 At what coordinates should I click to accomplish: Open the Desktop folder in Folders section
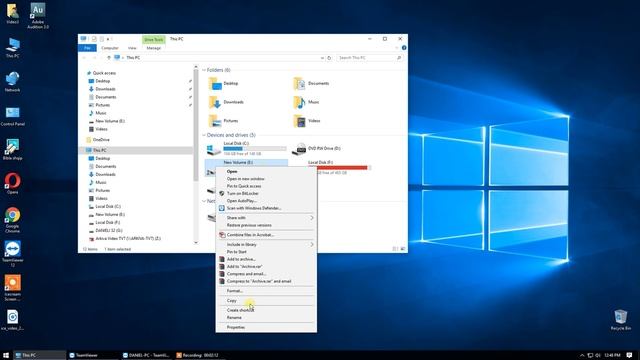pyautogui.click(x=224, y=83)
